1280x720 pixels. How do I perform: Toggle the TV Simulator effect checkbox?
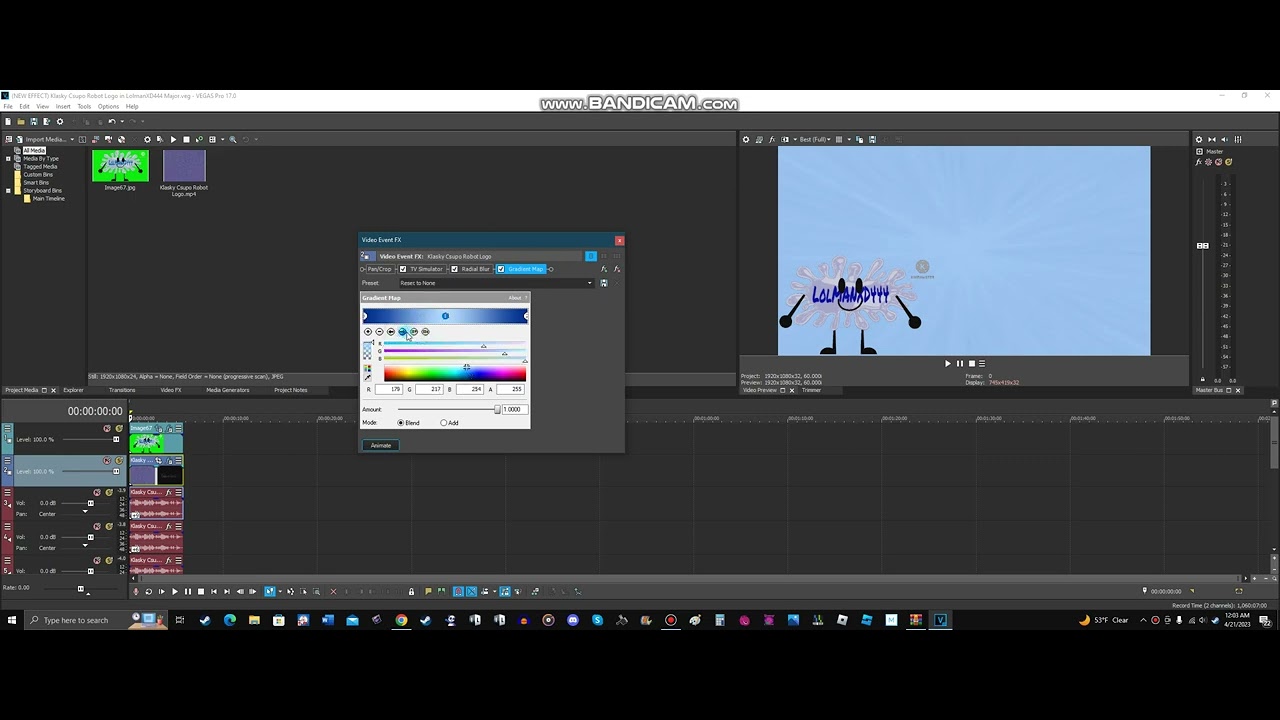[403, 269]
